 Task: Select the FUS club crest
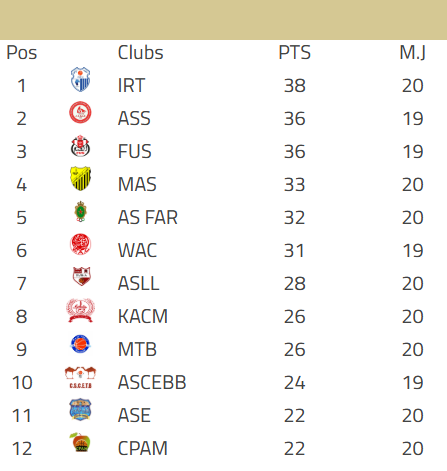click(x=80, y=146)
